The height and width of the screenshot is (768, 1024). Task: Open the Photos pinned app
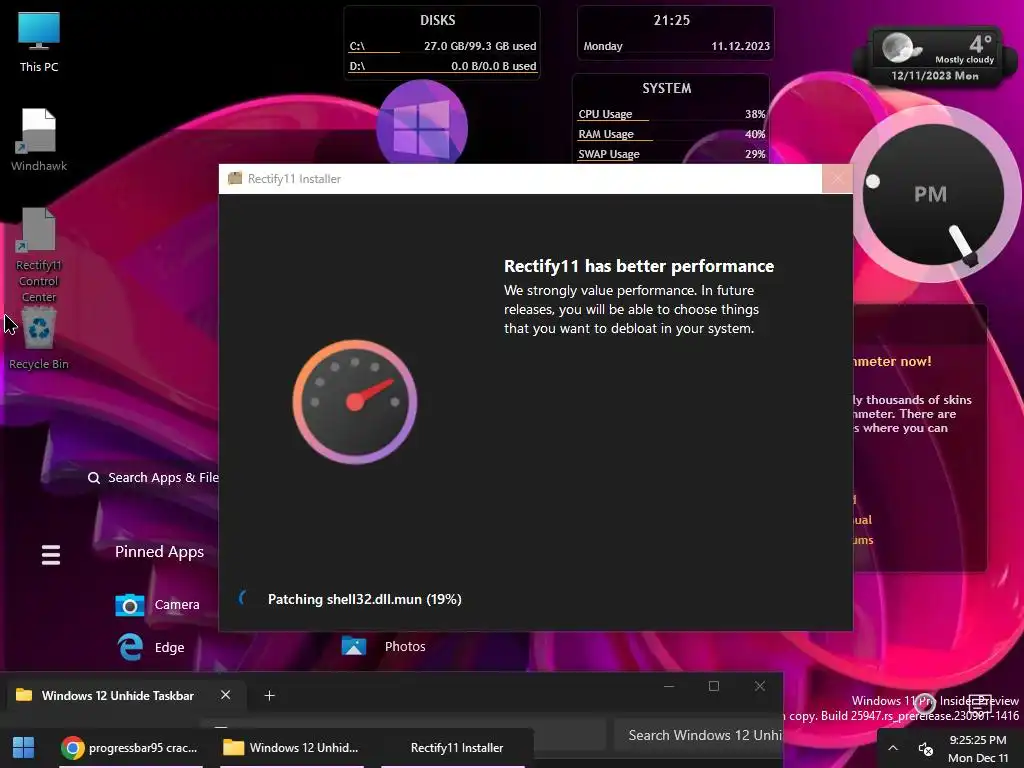383,646
